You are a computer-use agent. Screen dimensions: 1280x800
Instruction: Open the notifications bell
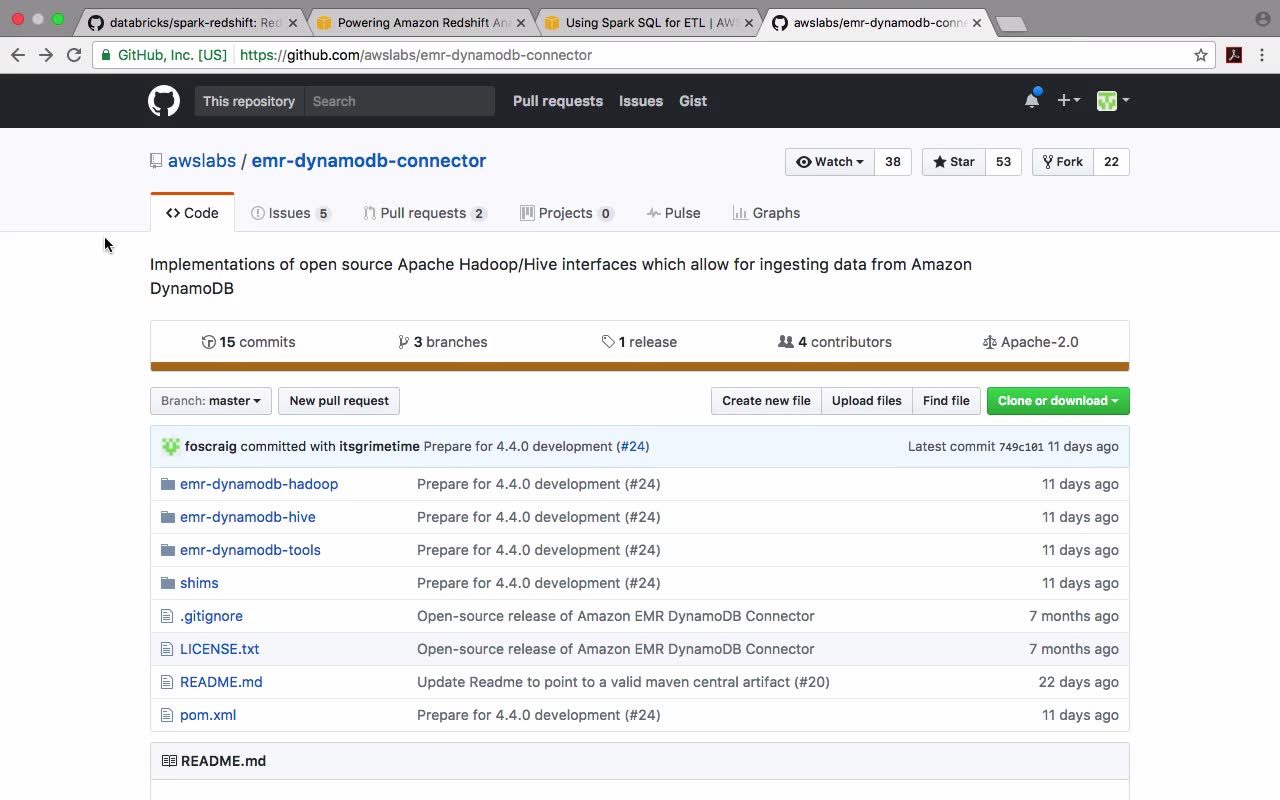(x=1032, y=100)
